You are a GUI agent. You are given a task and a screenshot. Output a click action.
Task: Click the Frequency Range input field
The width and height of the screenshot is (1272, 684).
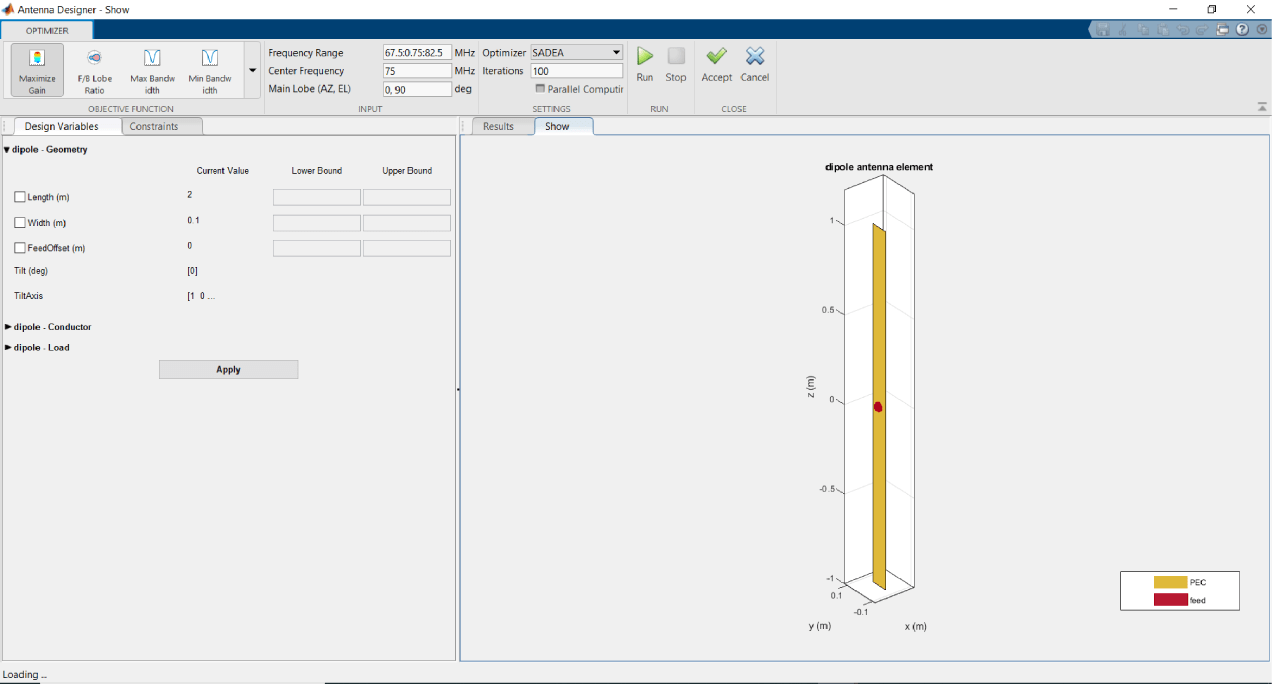point(416,52)
